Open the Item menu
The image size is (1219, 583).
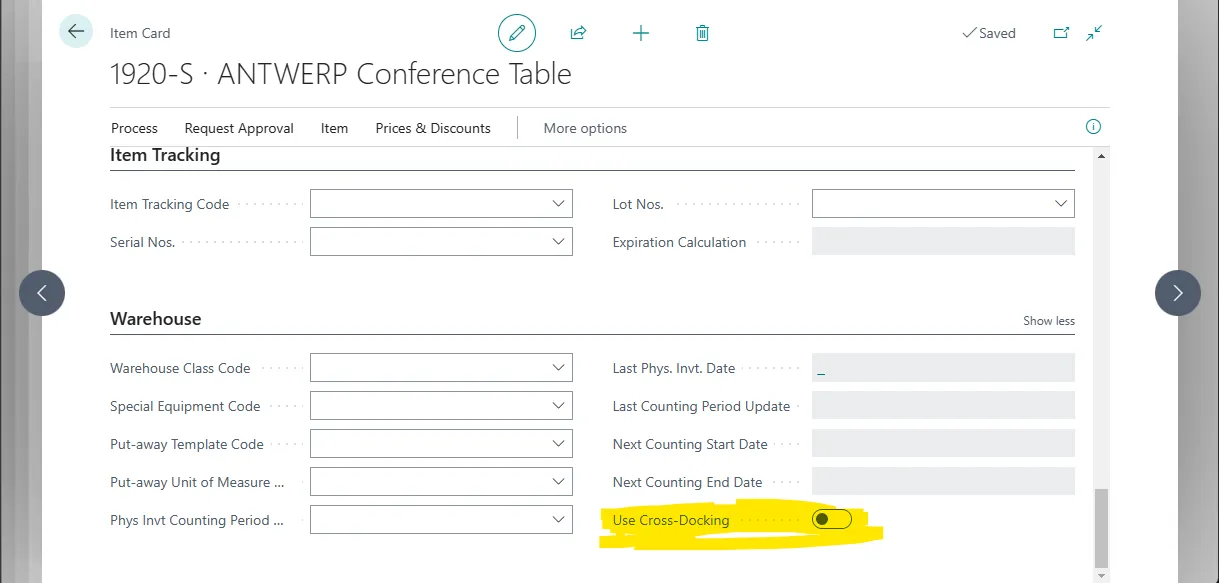(x=334, y=128)
